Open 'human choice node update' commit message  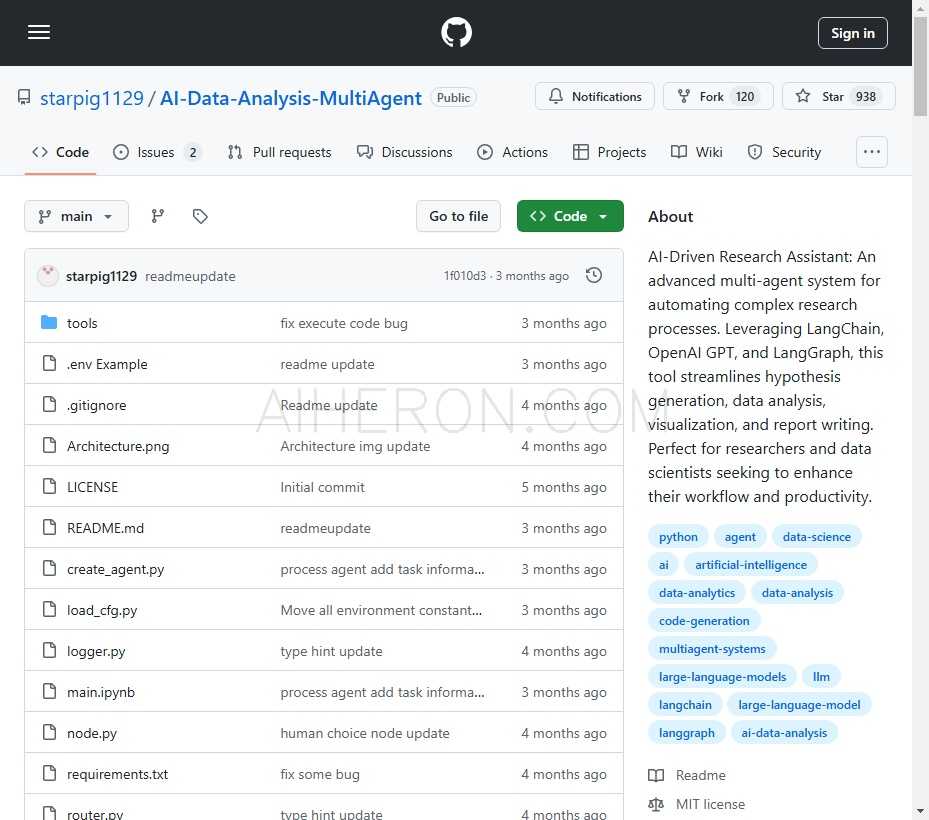[x=364, y=733]
